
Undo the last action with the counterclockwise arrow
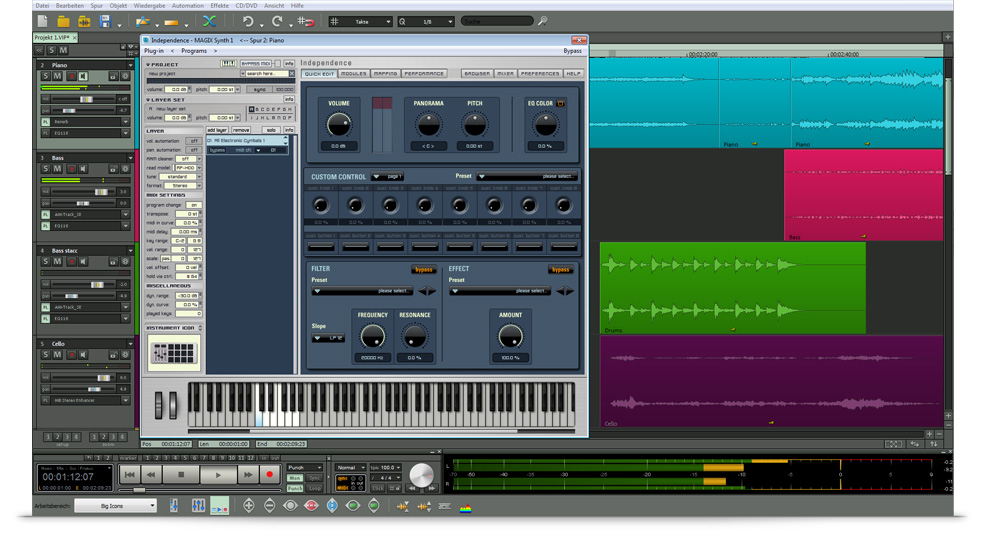(x=248, y=21)
